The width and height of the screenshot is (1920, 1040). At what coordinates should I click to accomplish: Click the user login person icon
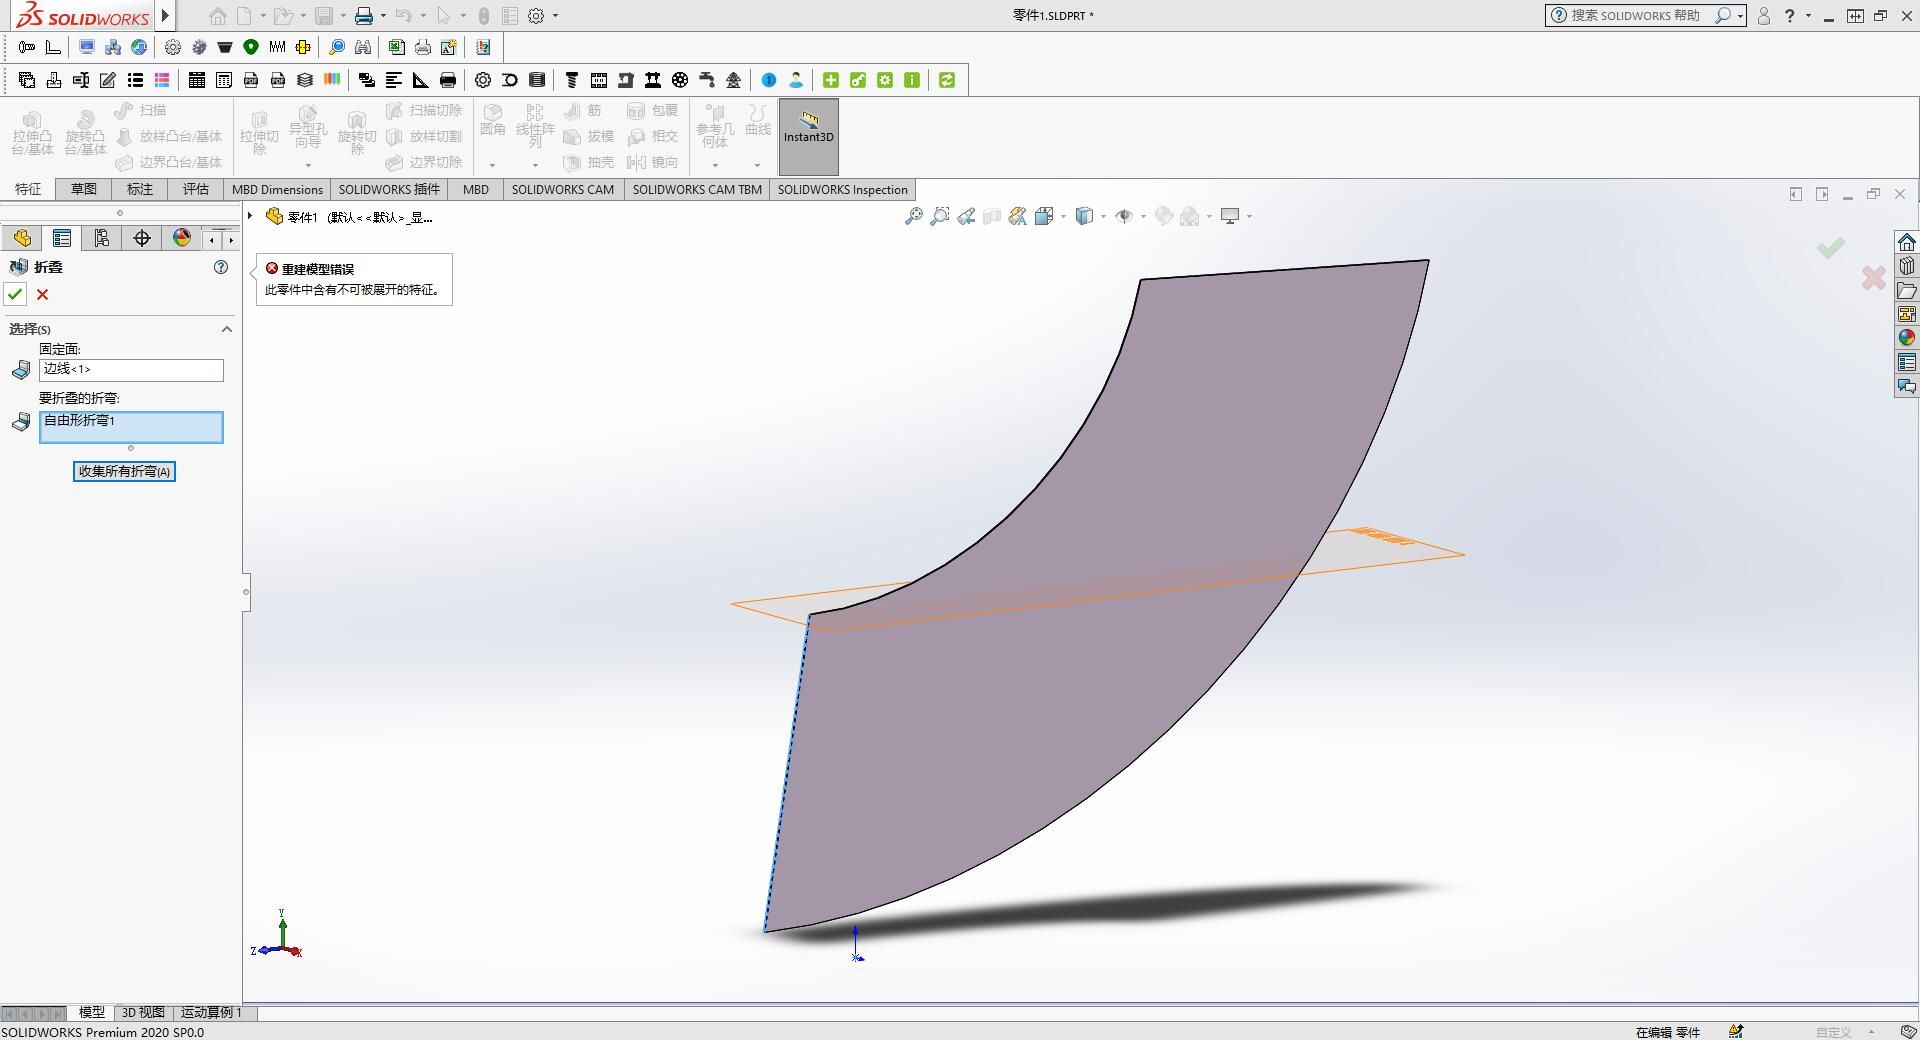pos(1764,16)
